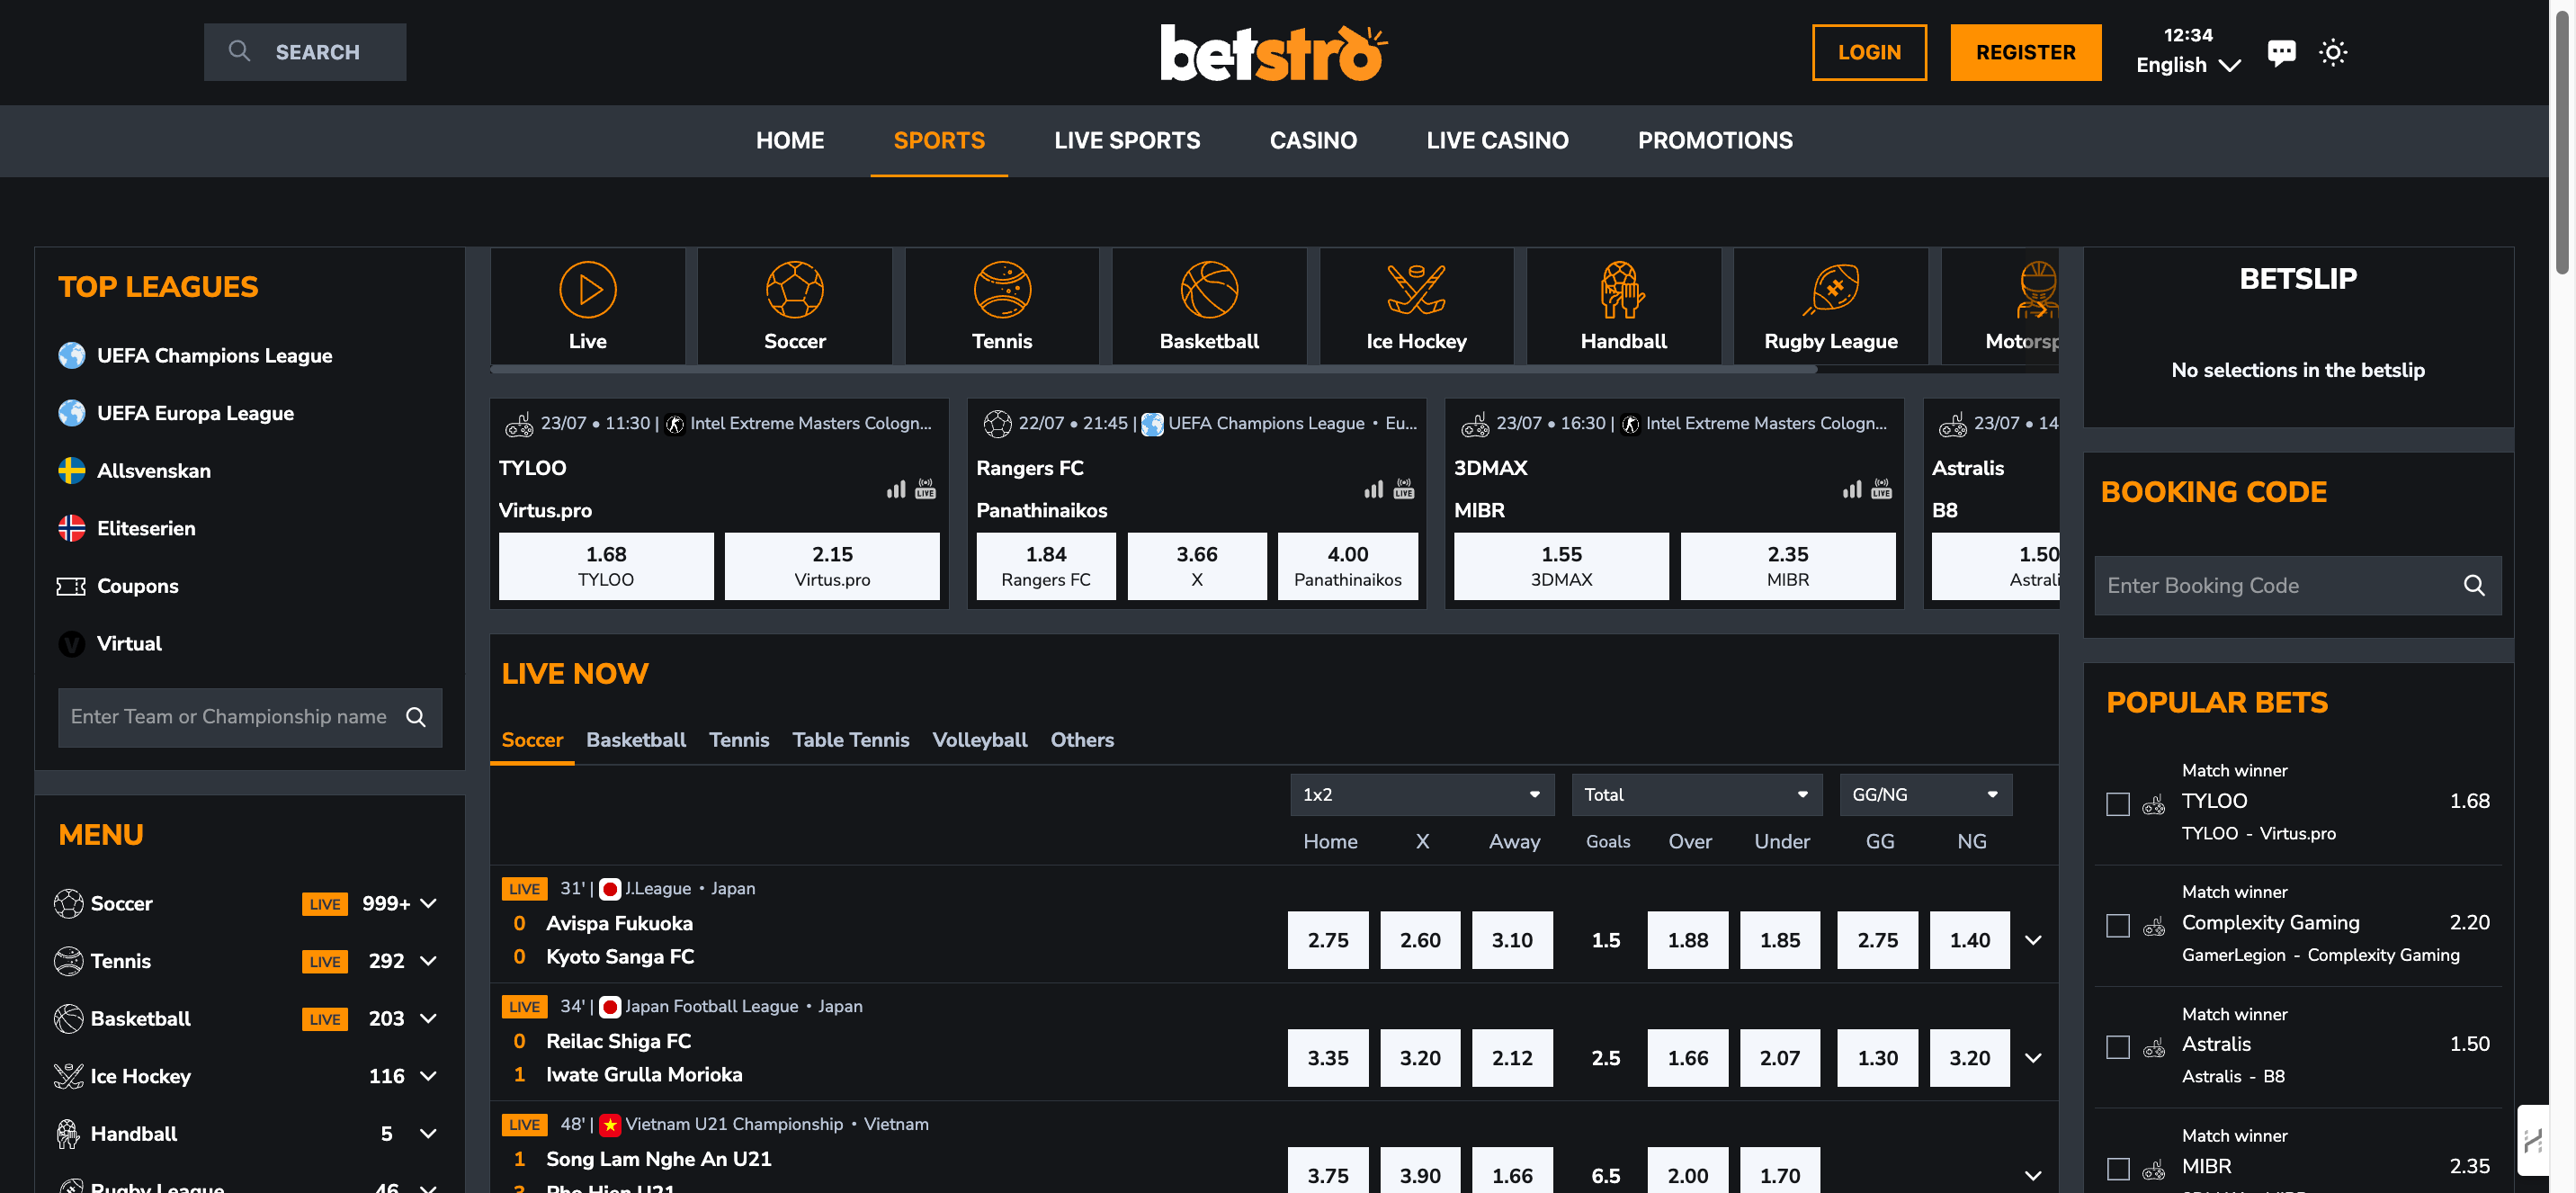
Task: Switch Live Now to Table Tennis tab
Action: click(x=851, y=740)
